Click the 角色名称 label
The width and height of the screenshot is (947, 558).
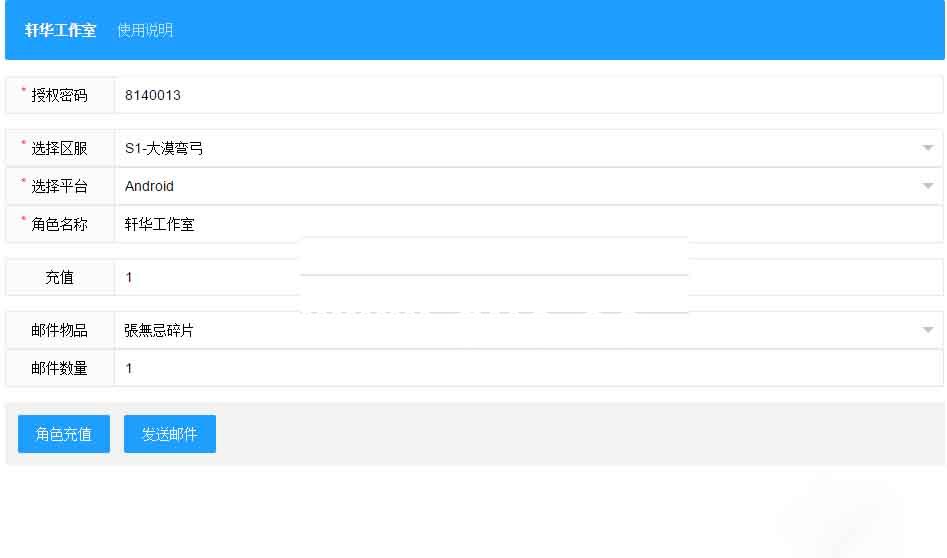tap(59, 225)
